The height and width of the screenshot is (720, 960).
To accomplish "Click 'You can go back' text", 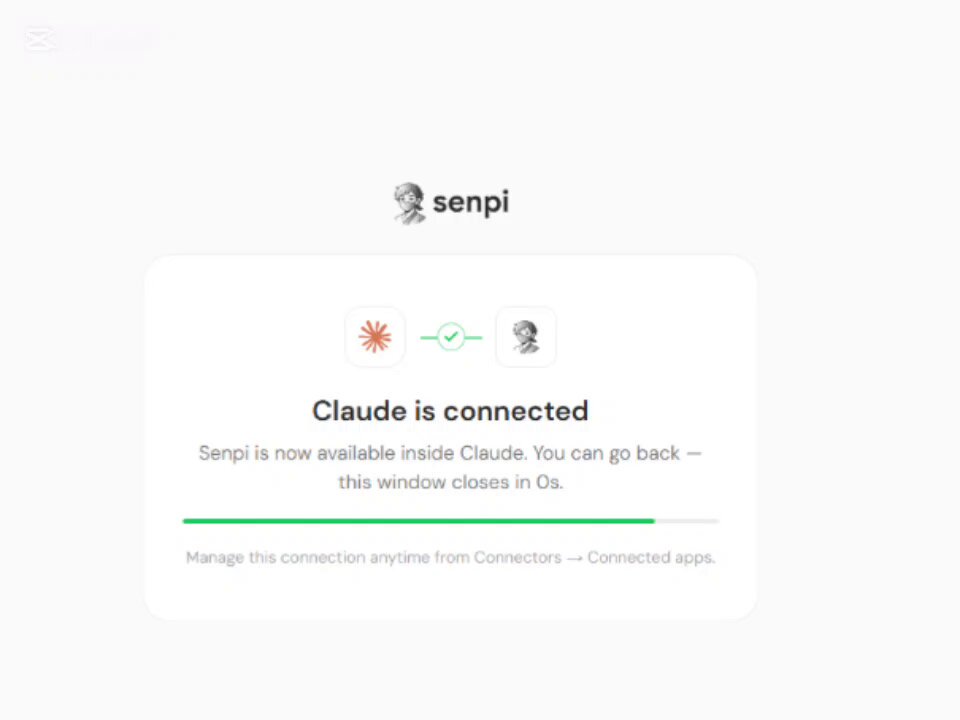I will pyautogui.click(x=606, y=453).
